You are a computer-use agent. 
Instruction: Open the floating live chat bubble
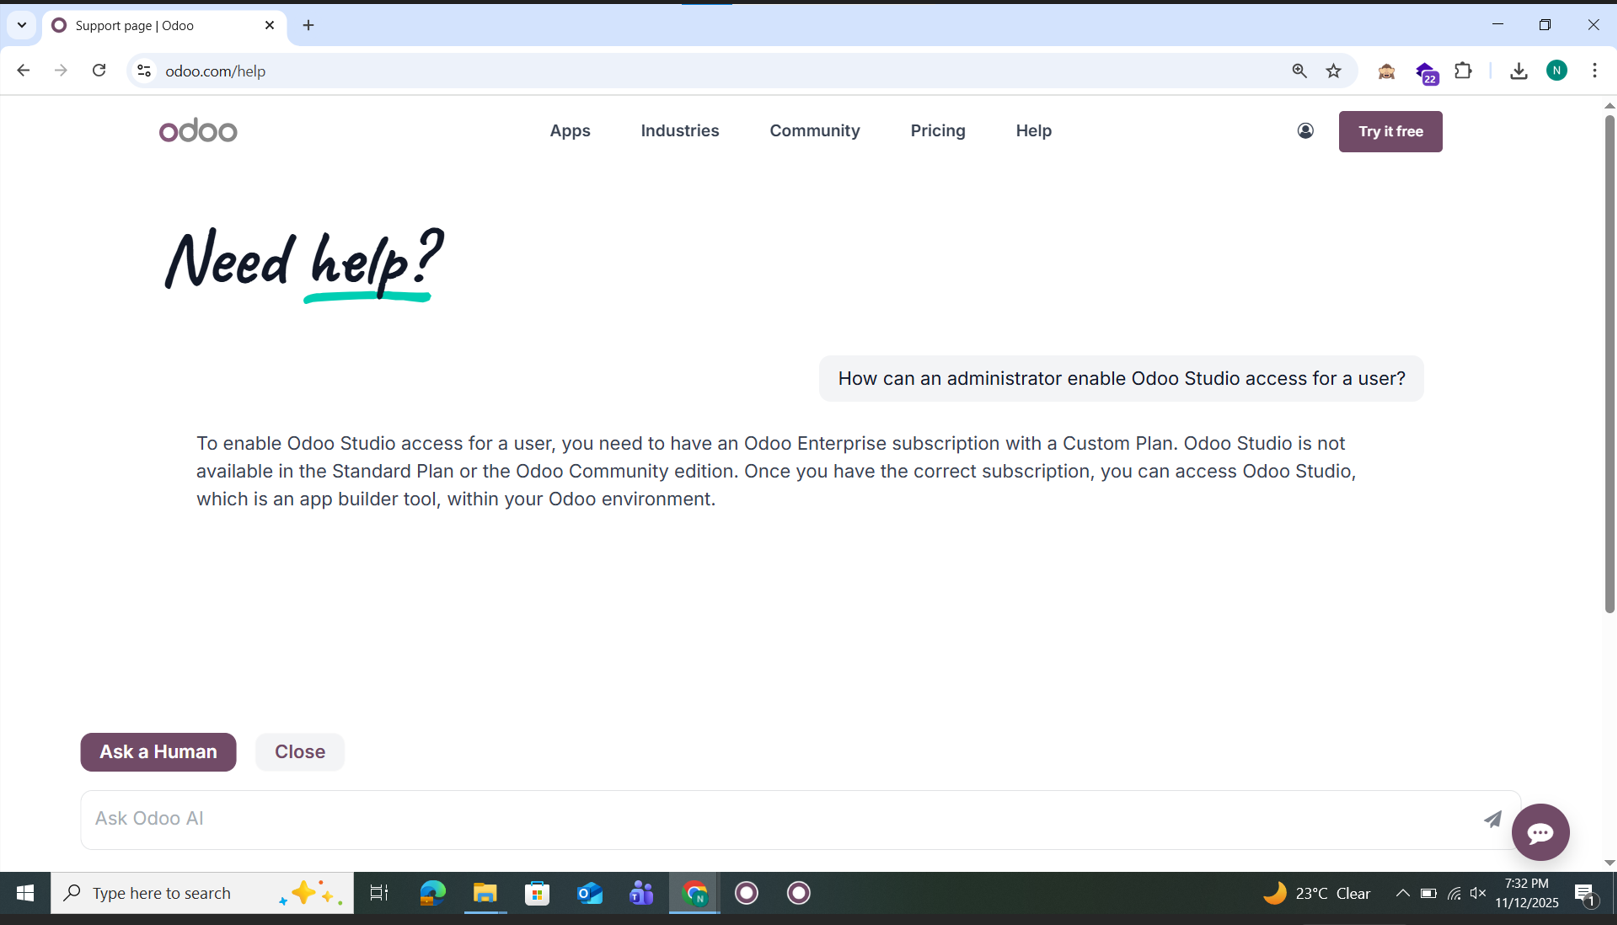coord(1540,832)
